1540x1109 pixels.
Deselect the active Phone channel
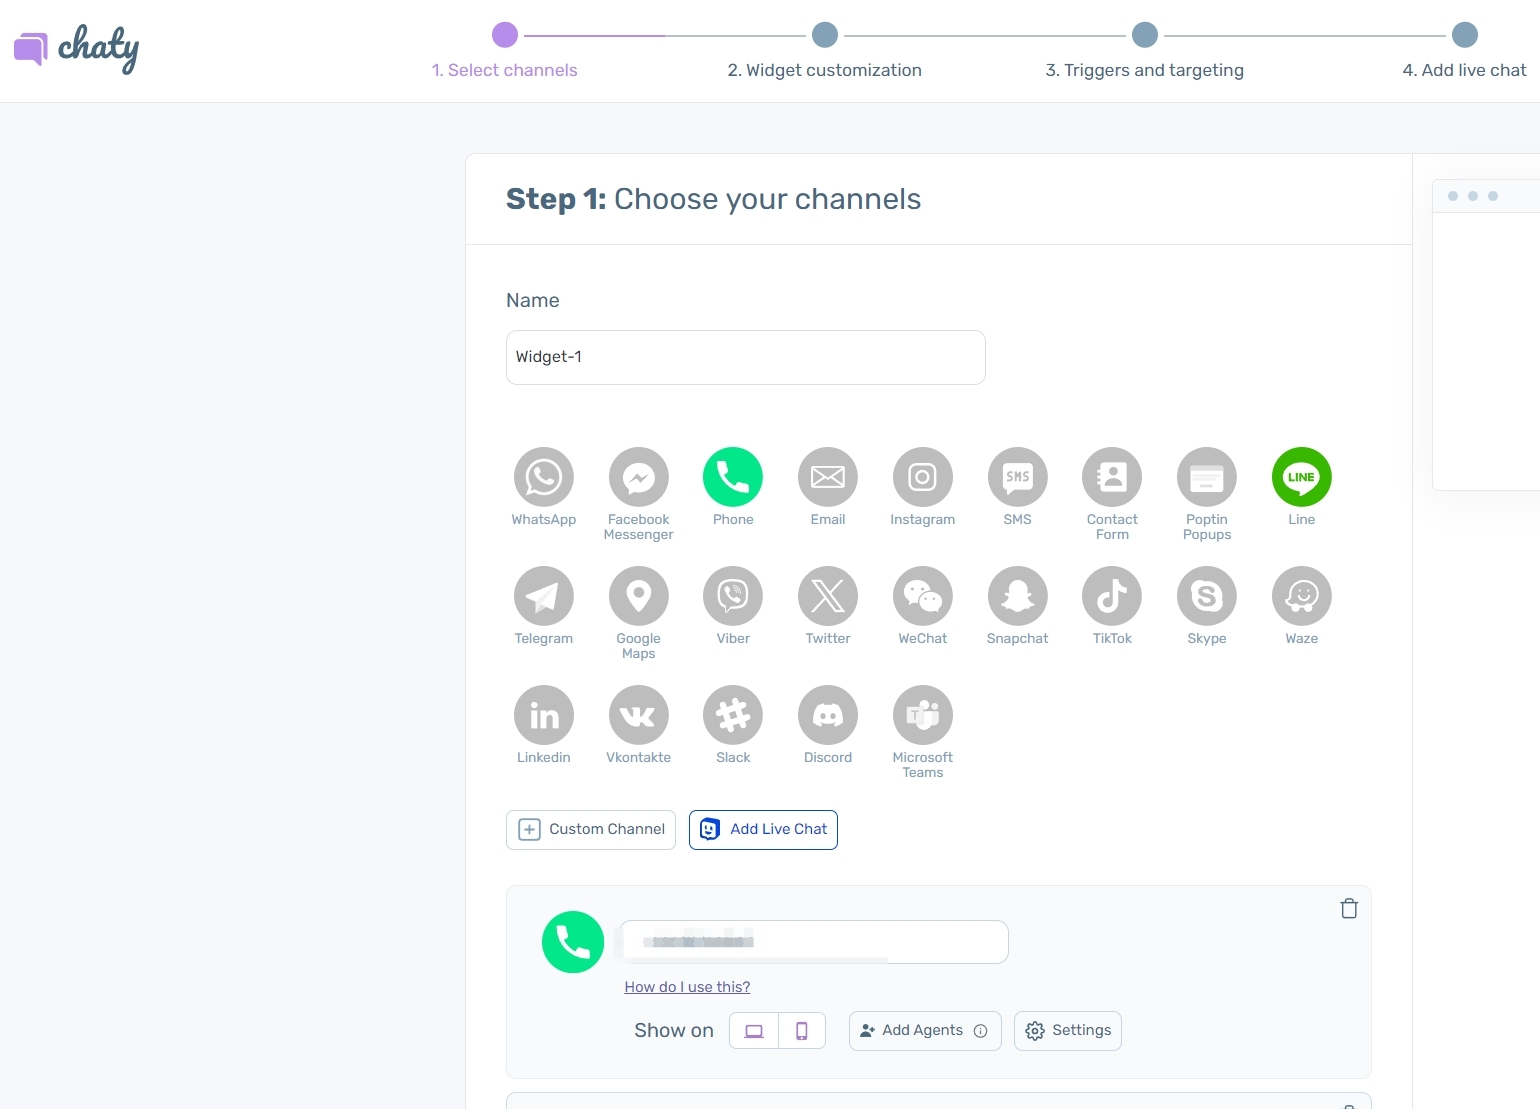[733, 477]
